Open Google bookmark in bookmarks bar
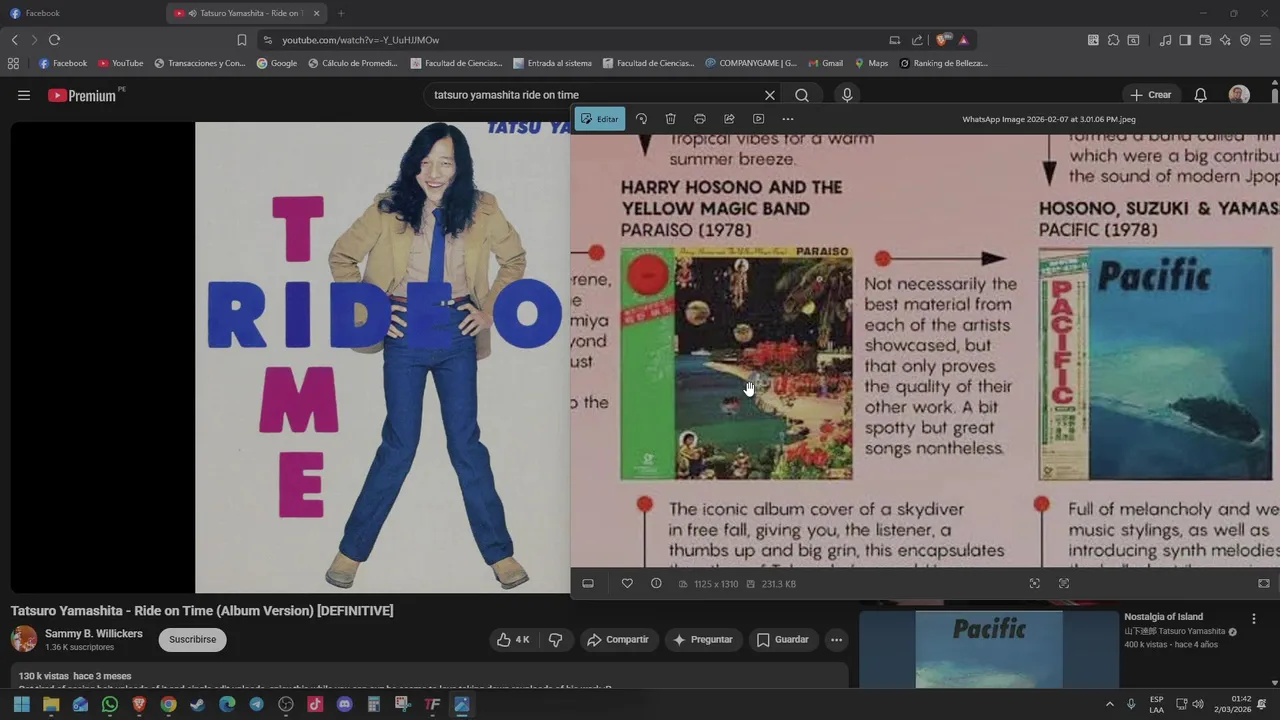The width and height of the screenshot is (1280, 720). click(x=277, y=63)
